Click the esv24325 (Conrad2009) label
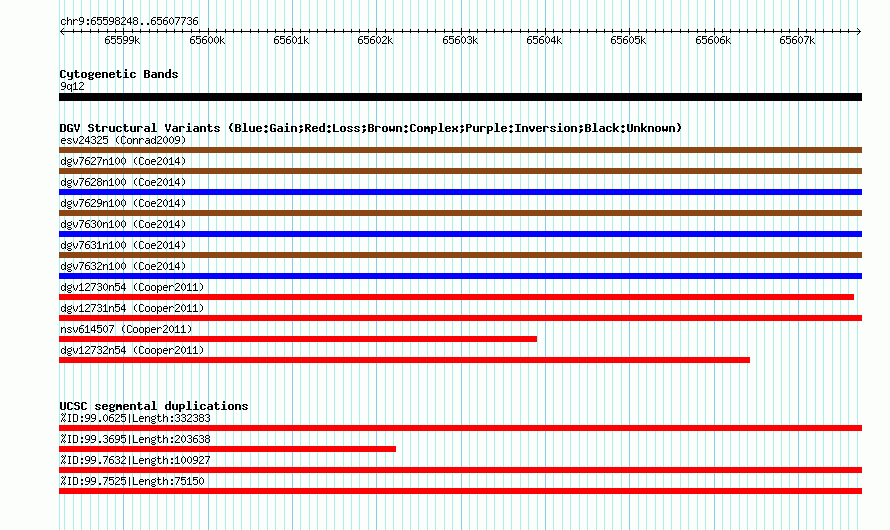Screen dimensions: 890x530 pos(123,140)
